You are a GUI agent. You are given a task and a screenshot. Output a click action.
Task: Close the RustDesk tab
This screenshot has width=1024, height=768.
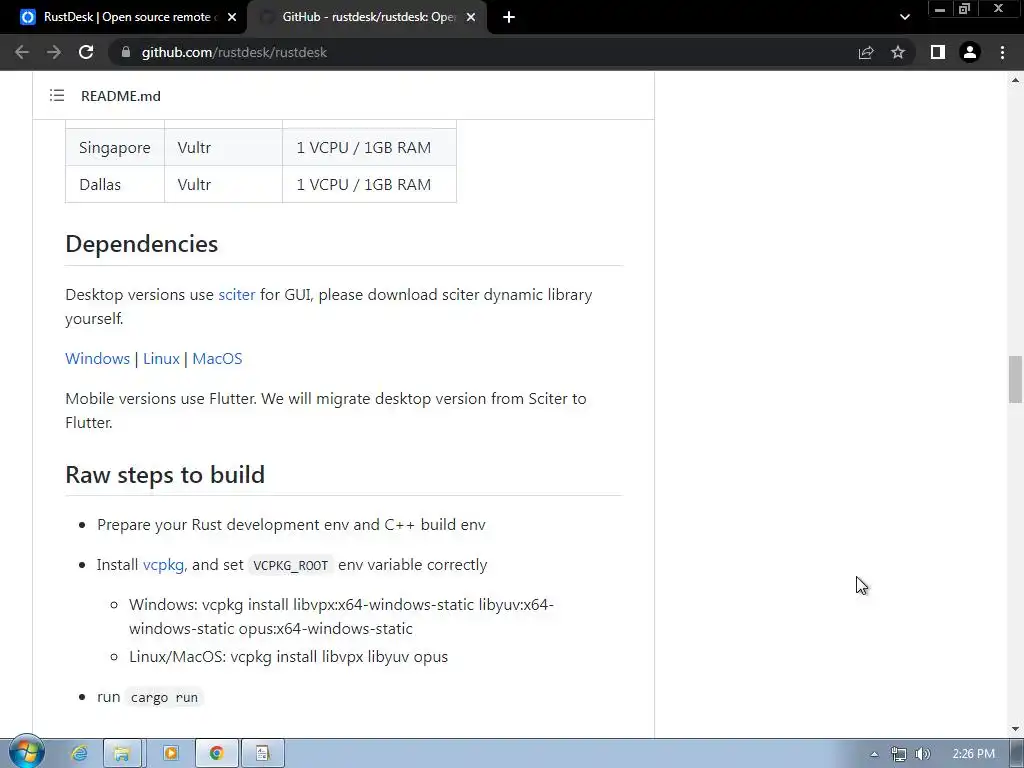tap(232, 18)
